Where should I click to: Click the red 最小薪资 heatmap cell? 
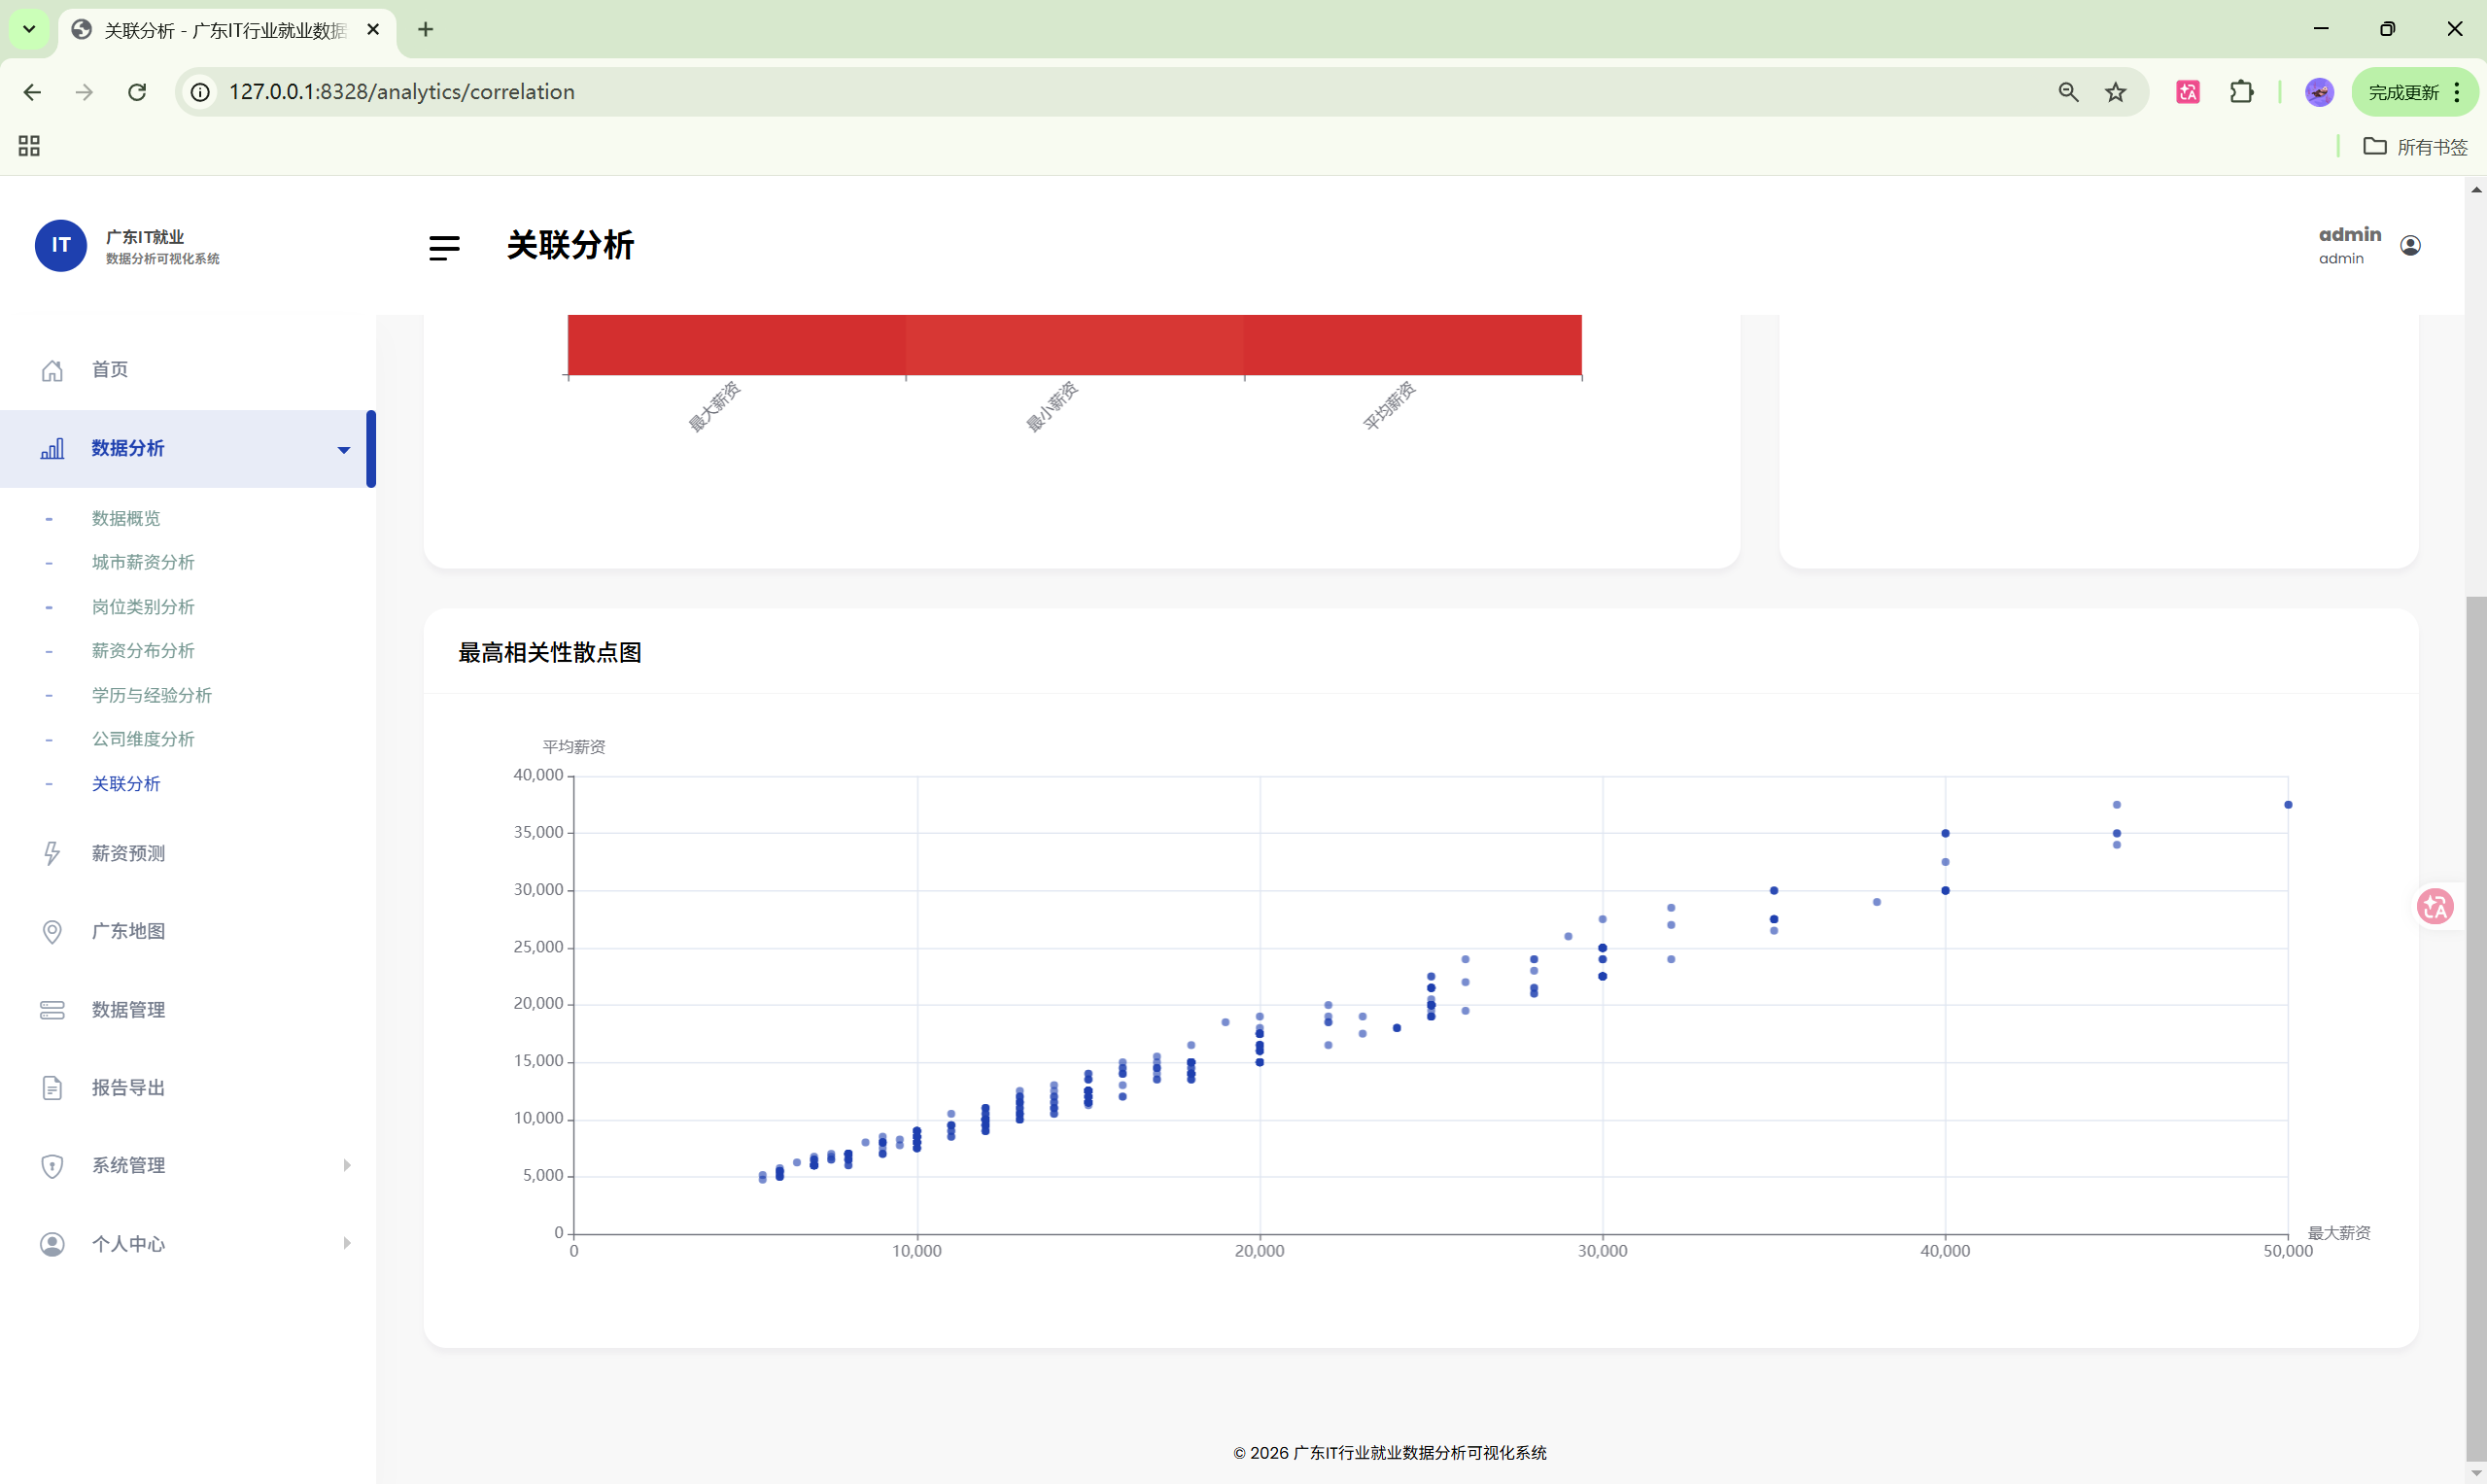point(1074,345)
